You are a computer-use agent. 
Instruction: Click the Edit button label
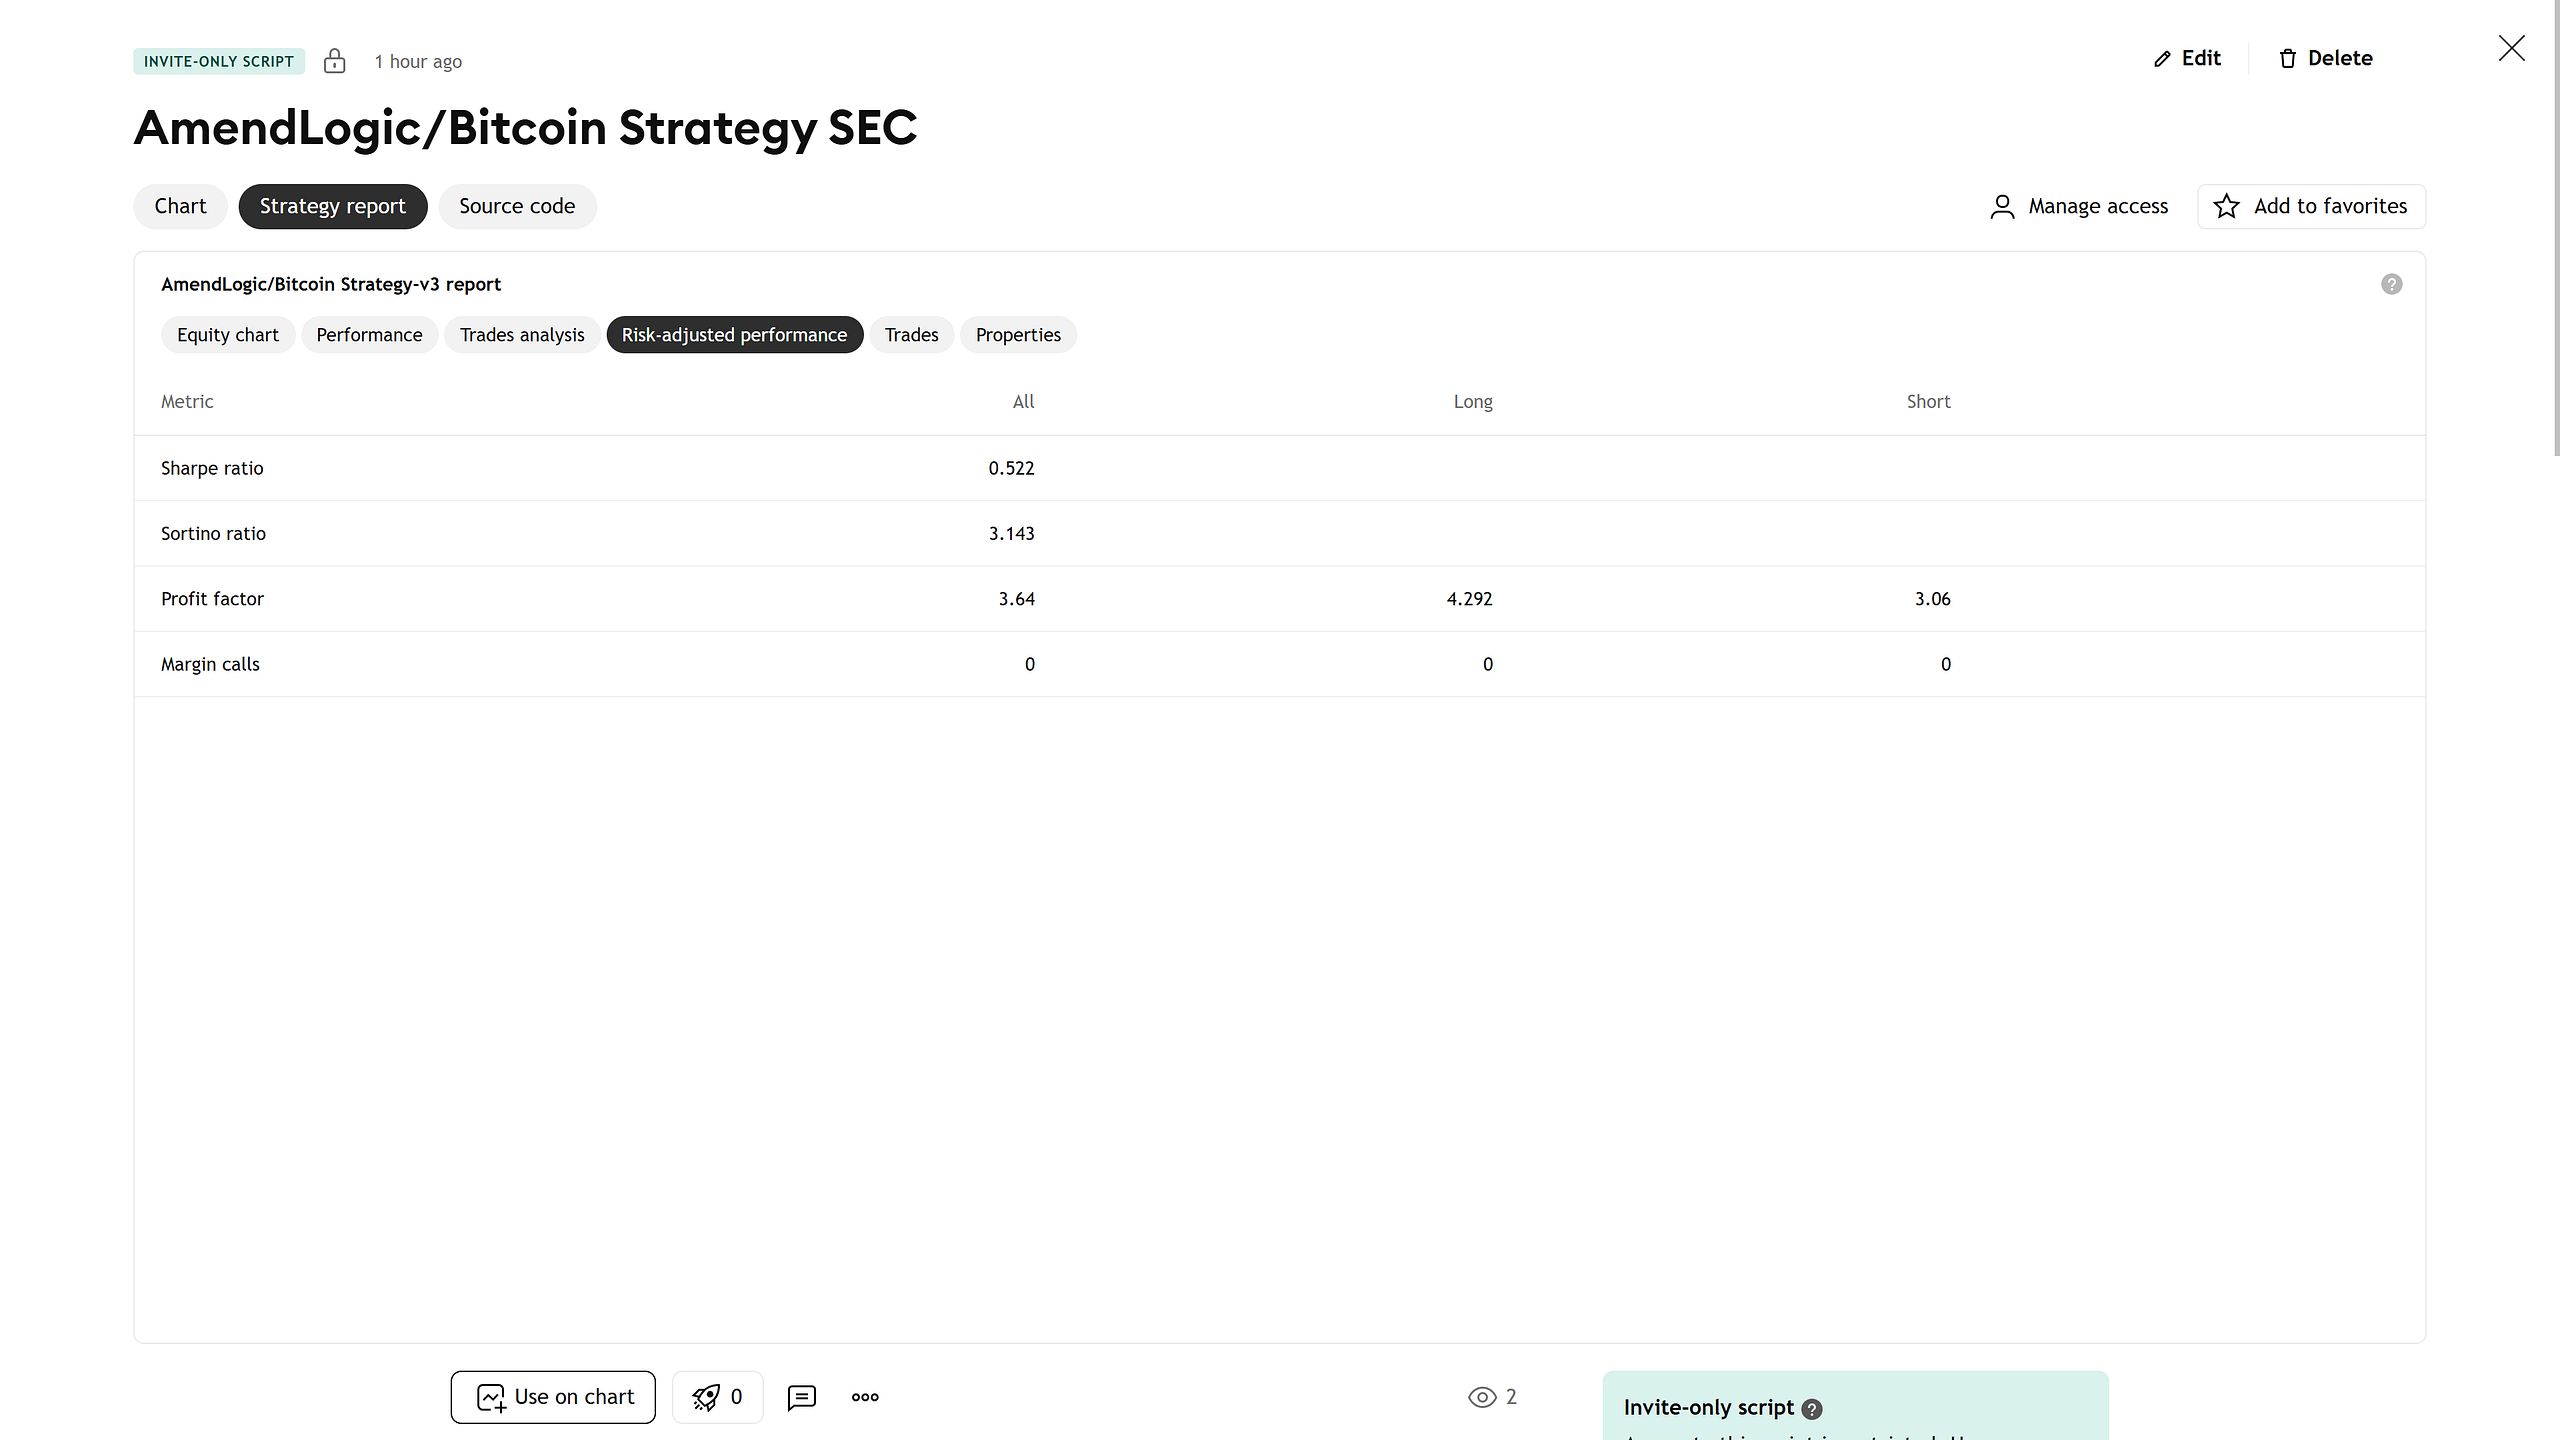pyautogui.click(x=2201, y=58)
